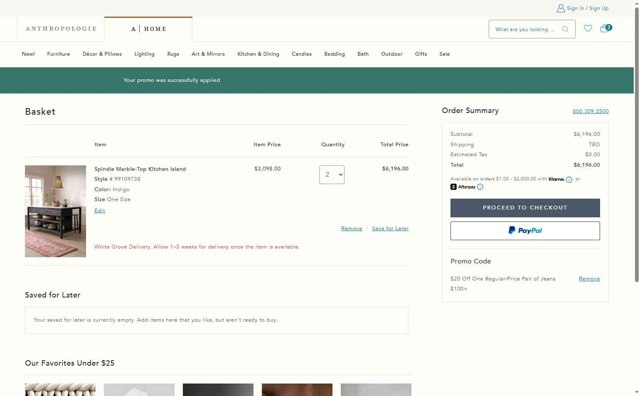Open the Sale menu
640x396 pixels.
coord(444,54)
